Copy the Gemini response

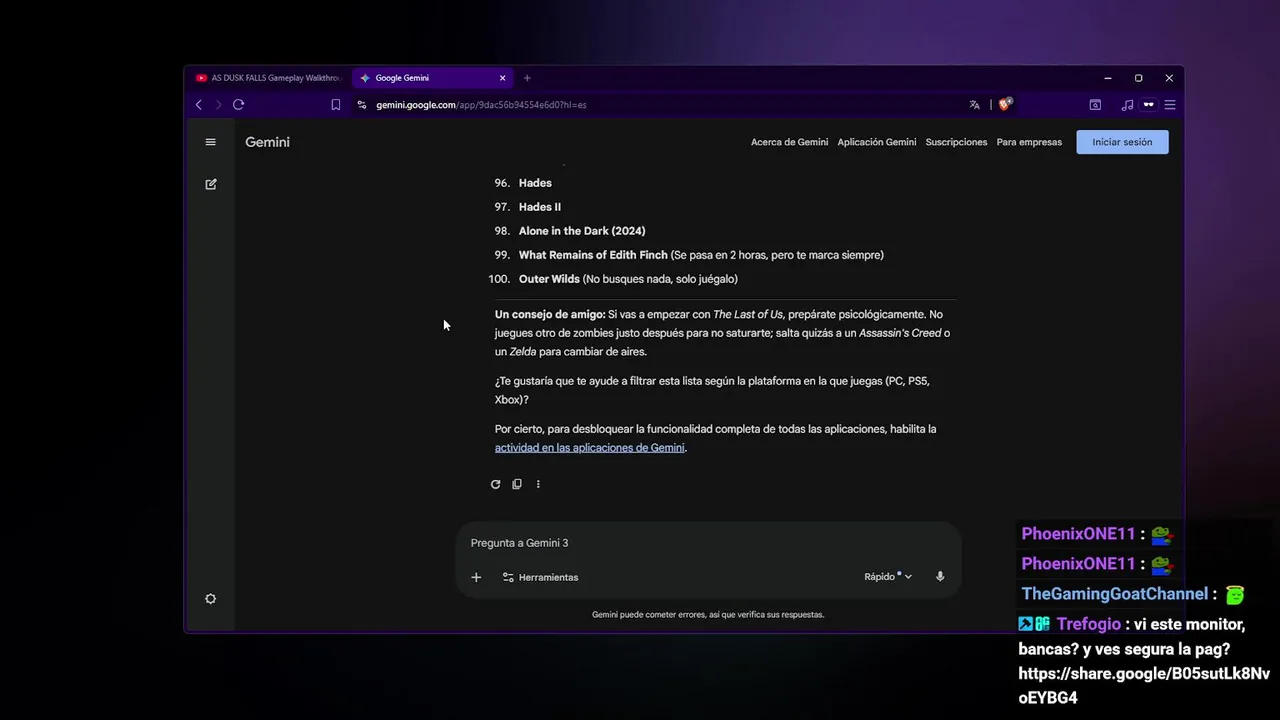[x=517, y=484]
